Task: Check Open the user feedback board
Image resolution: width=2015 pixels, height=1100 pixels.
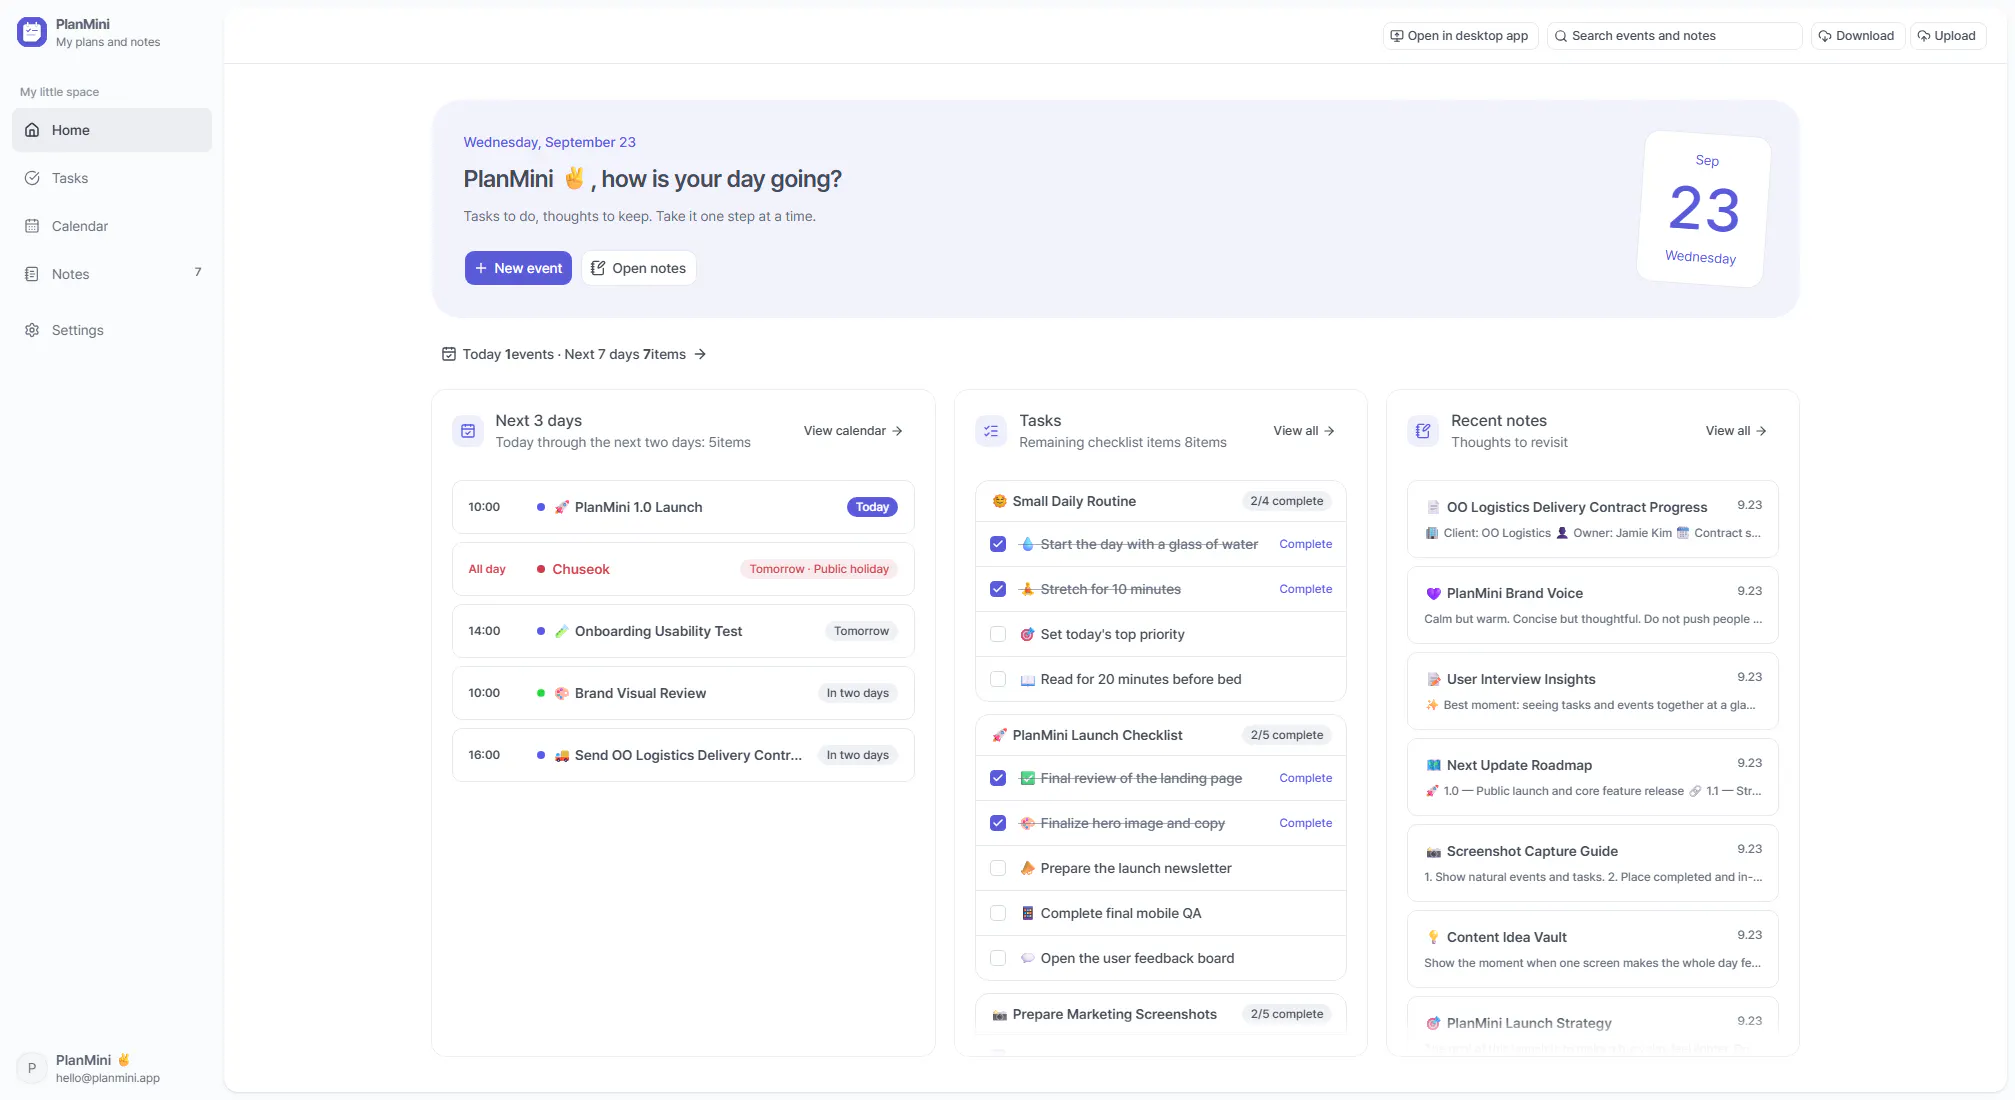Action: (x=998, y=958)
